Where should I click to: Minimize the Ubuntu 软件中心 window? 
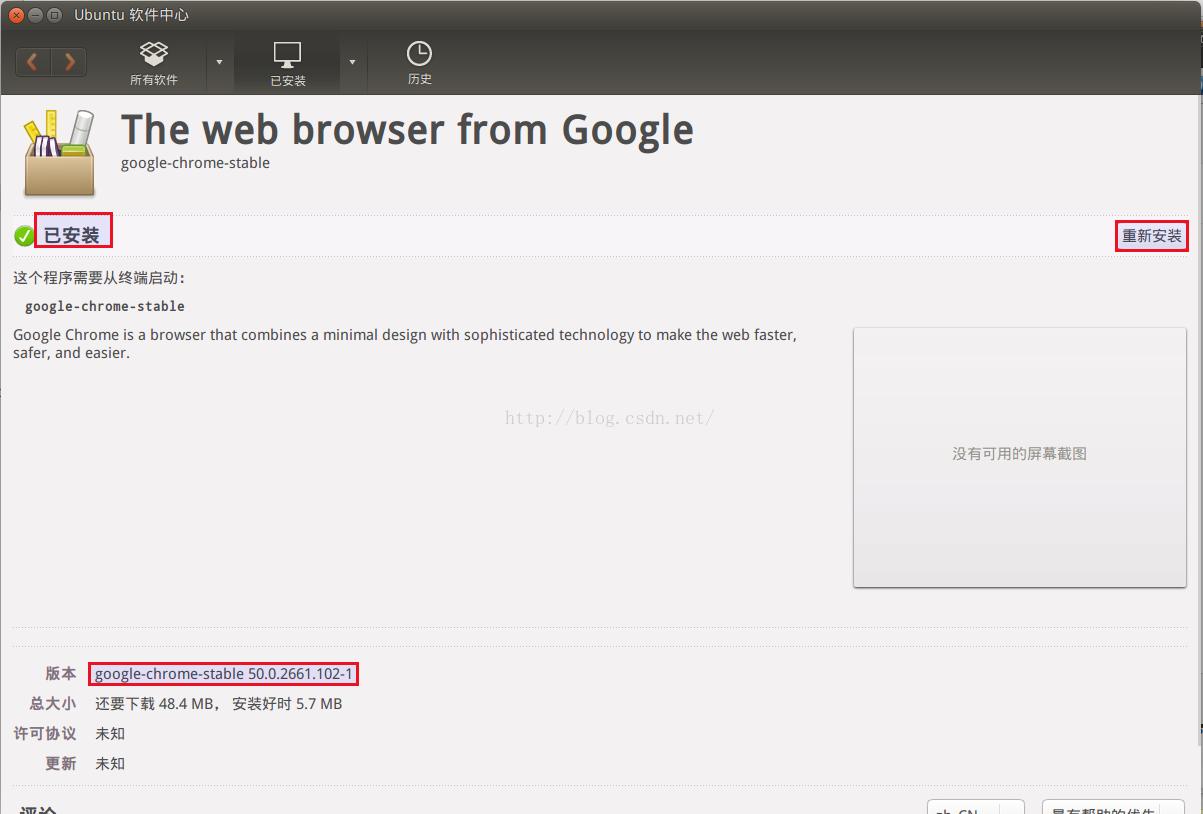pyautogui.click(x=36, y=15)
